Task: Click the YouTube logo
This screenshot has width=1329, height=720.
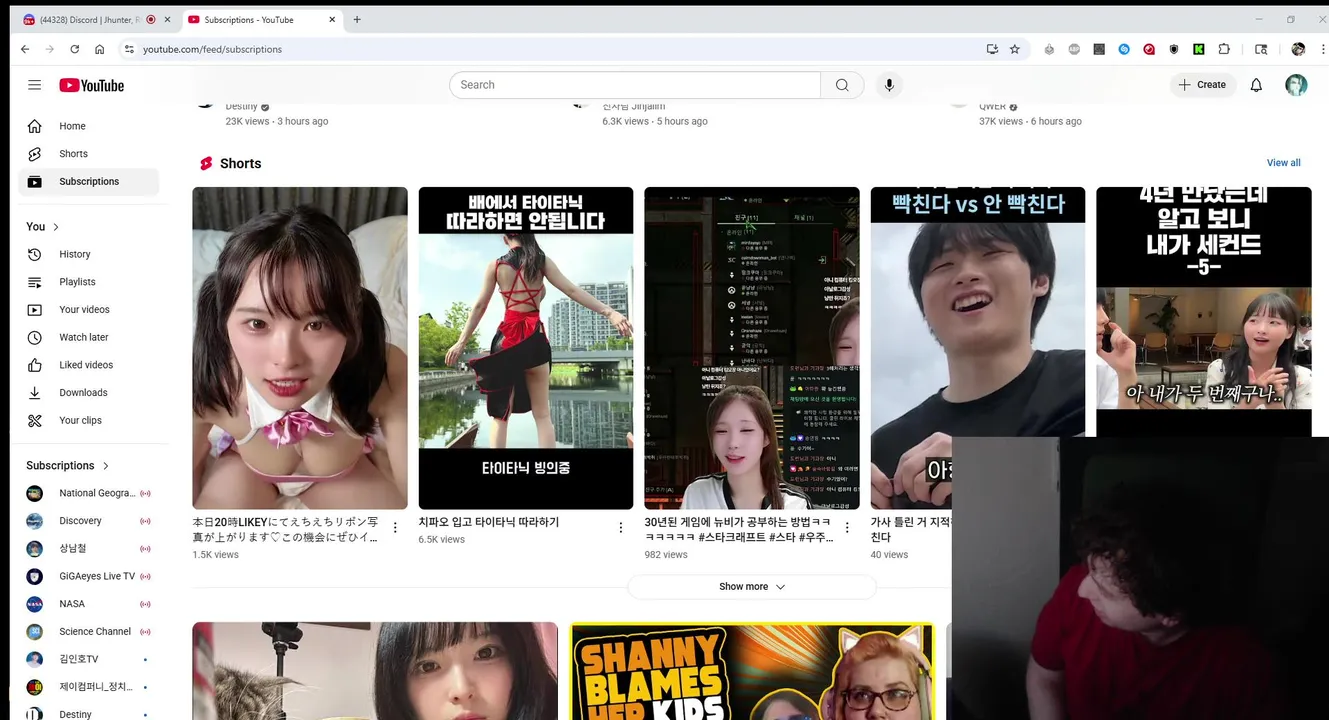Action: click(x=91, y=85)
